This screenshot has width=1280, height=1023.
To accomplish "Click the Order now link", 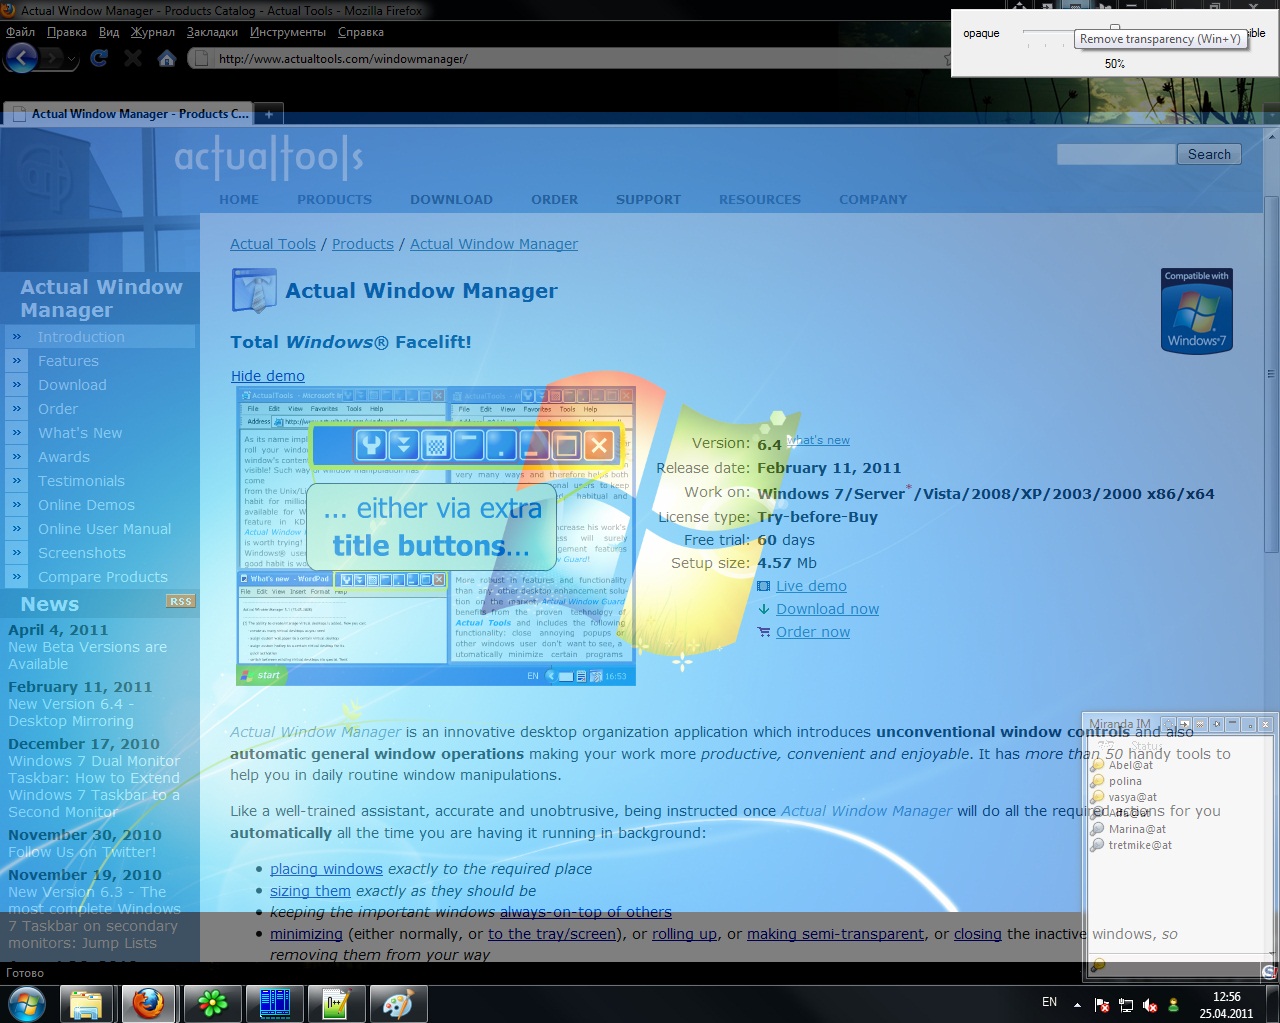I will click(x=813, y=632).
